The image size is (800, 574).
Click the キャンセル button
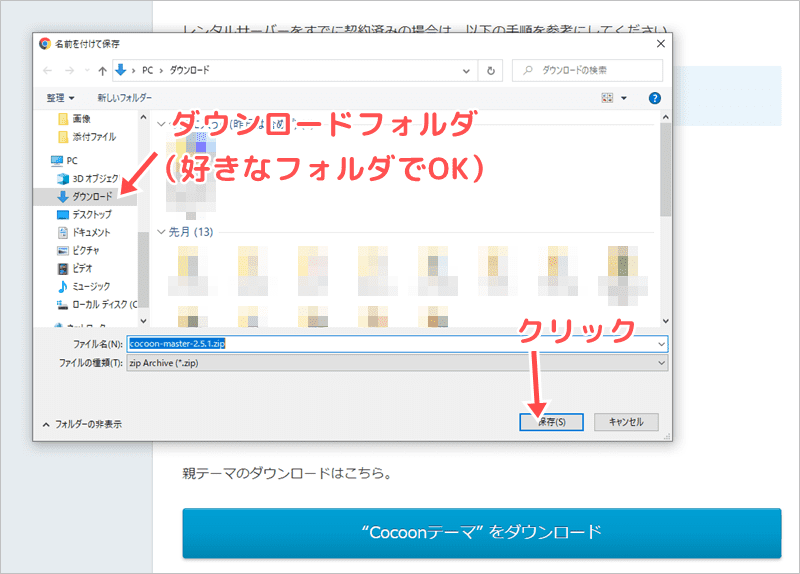625,422
